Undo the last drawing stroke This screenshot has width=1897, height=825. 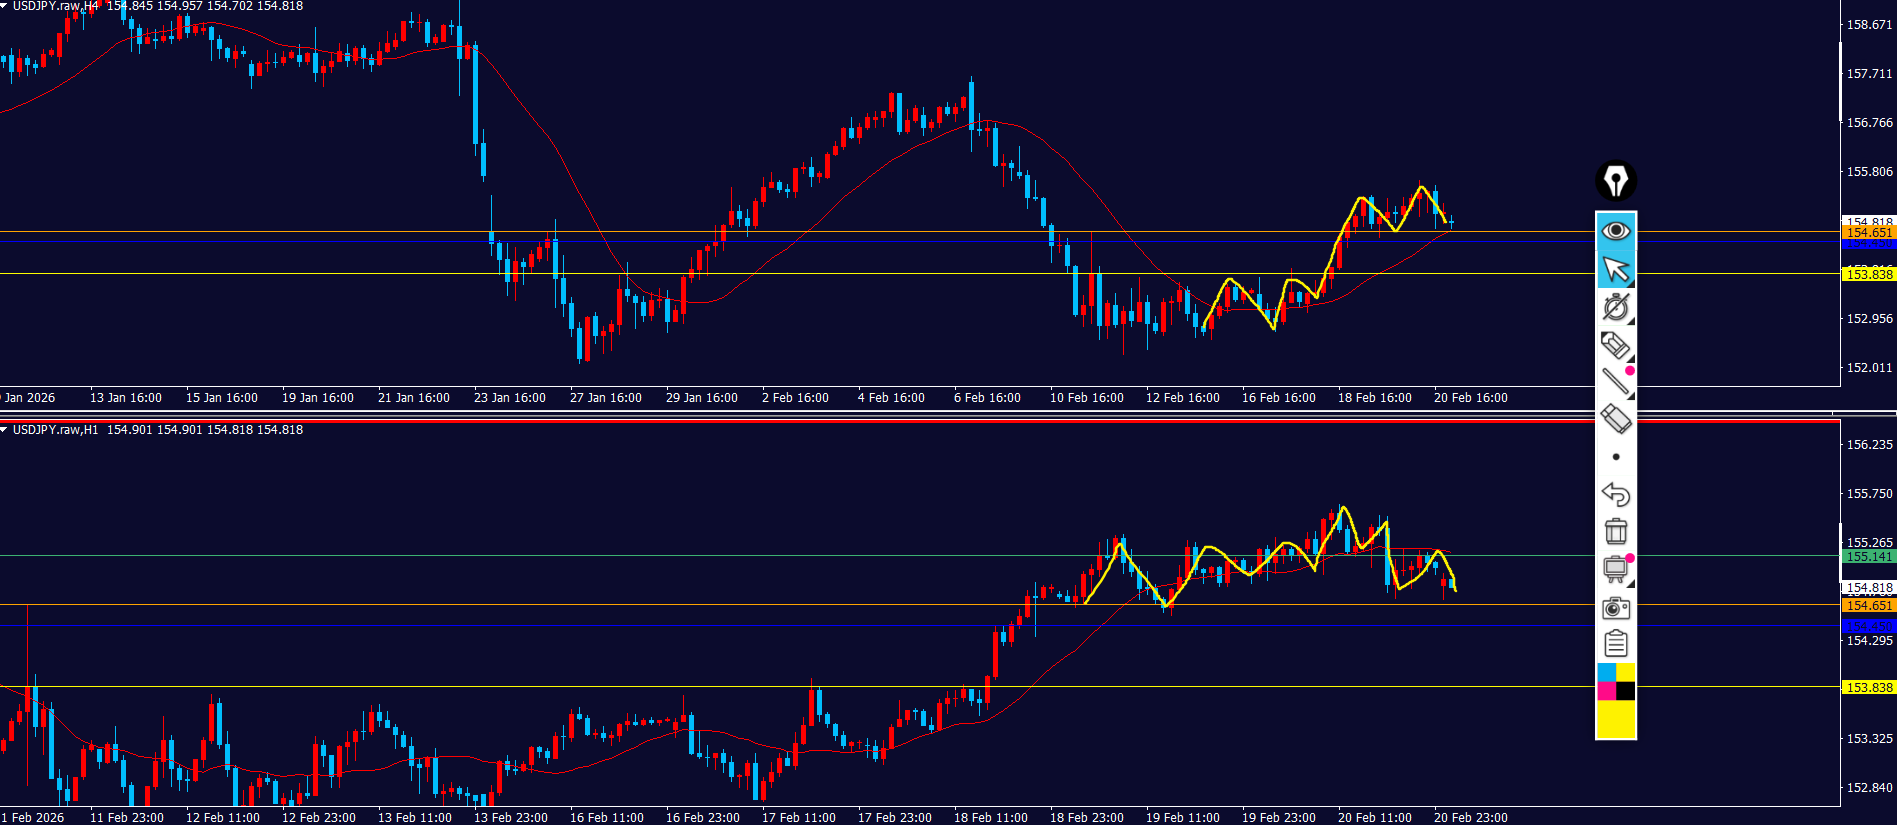[x=1615, y=494]
